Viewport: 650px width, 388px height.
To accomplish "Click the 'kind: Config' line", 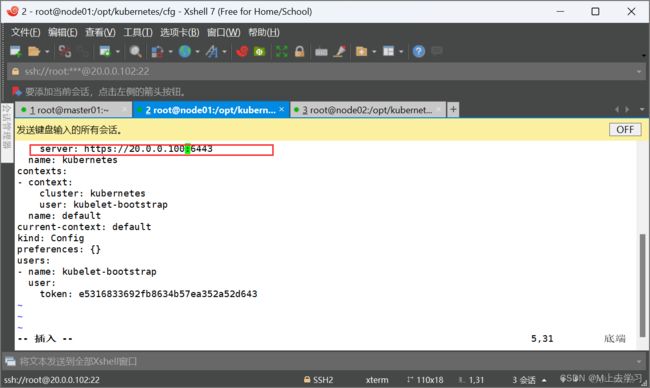I will [x=51, y=238].
